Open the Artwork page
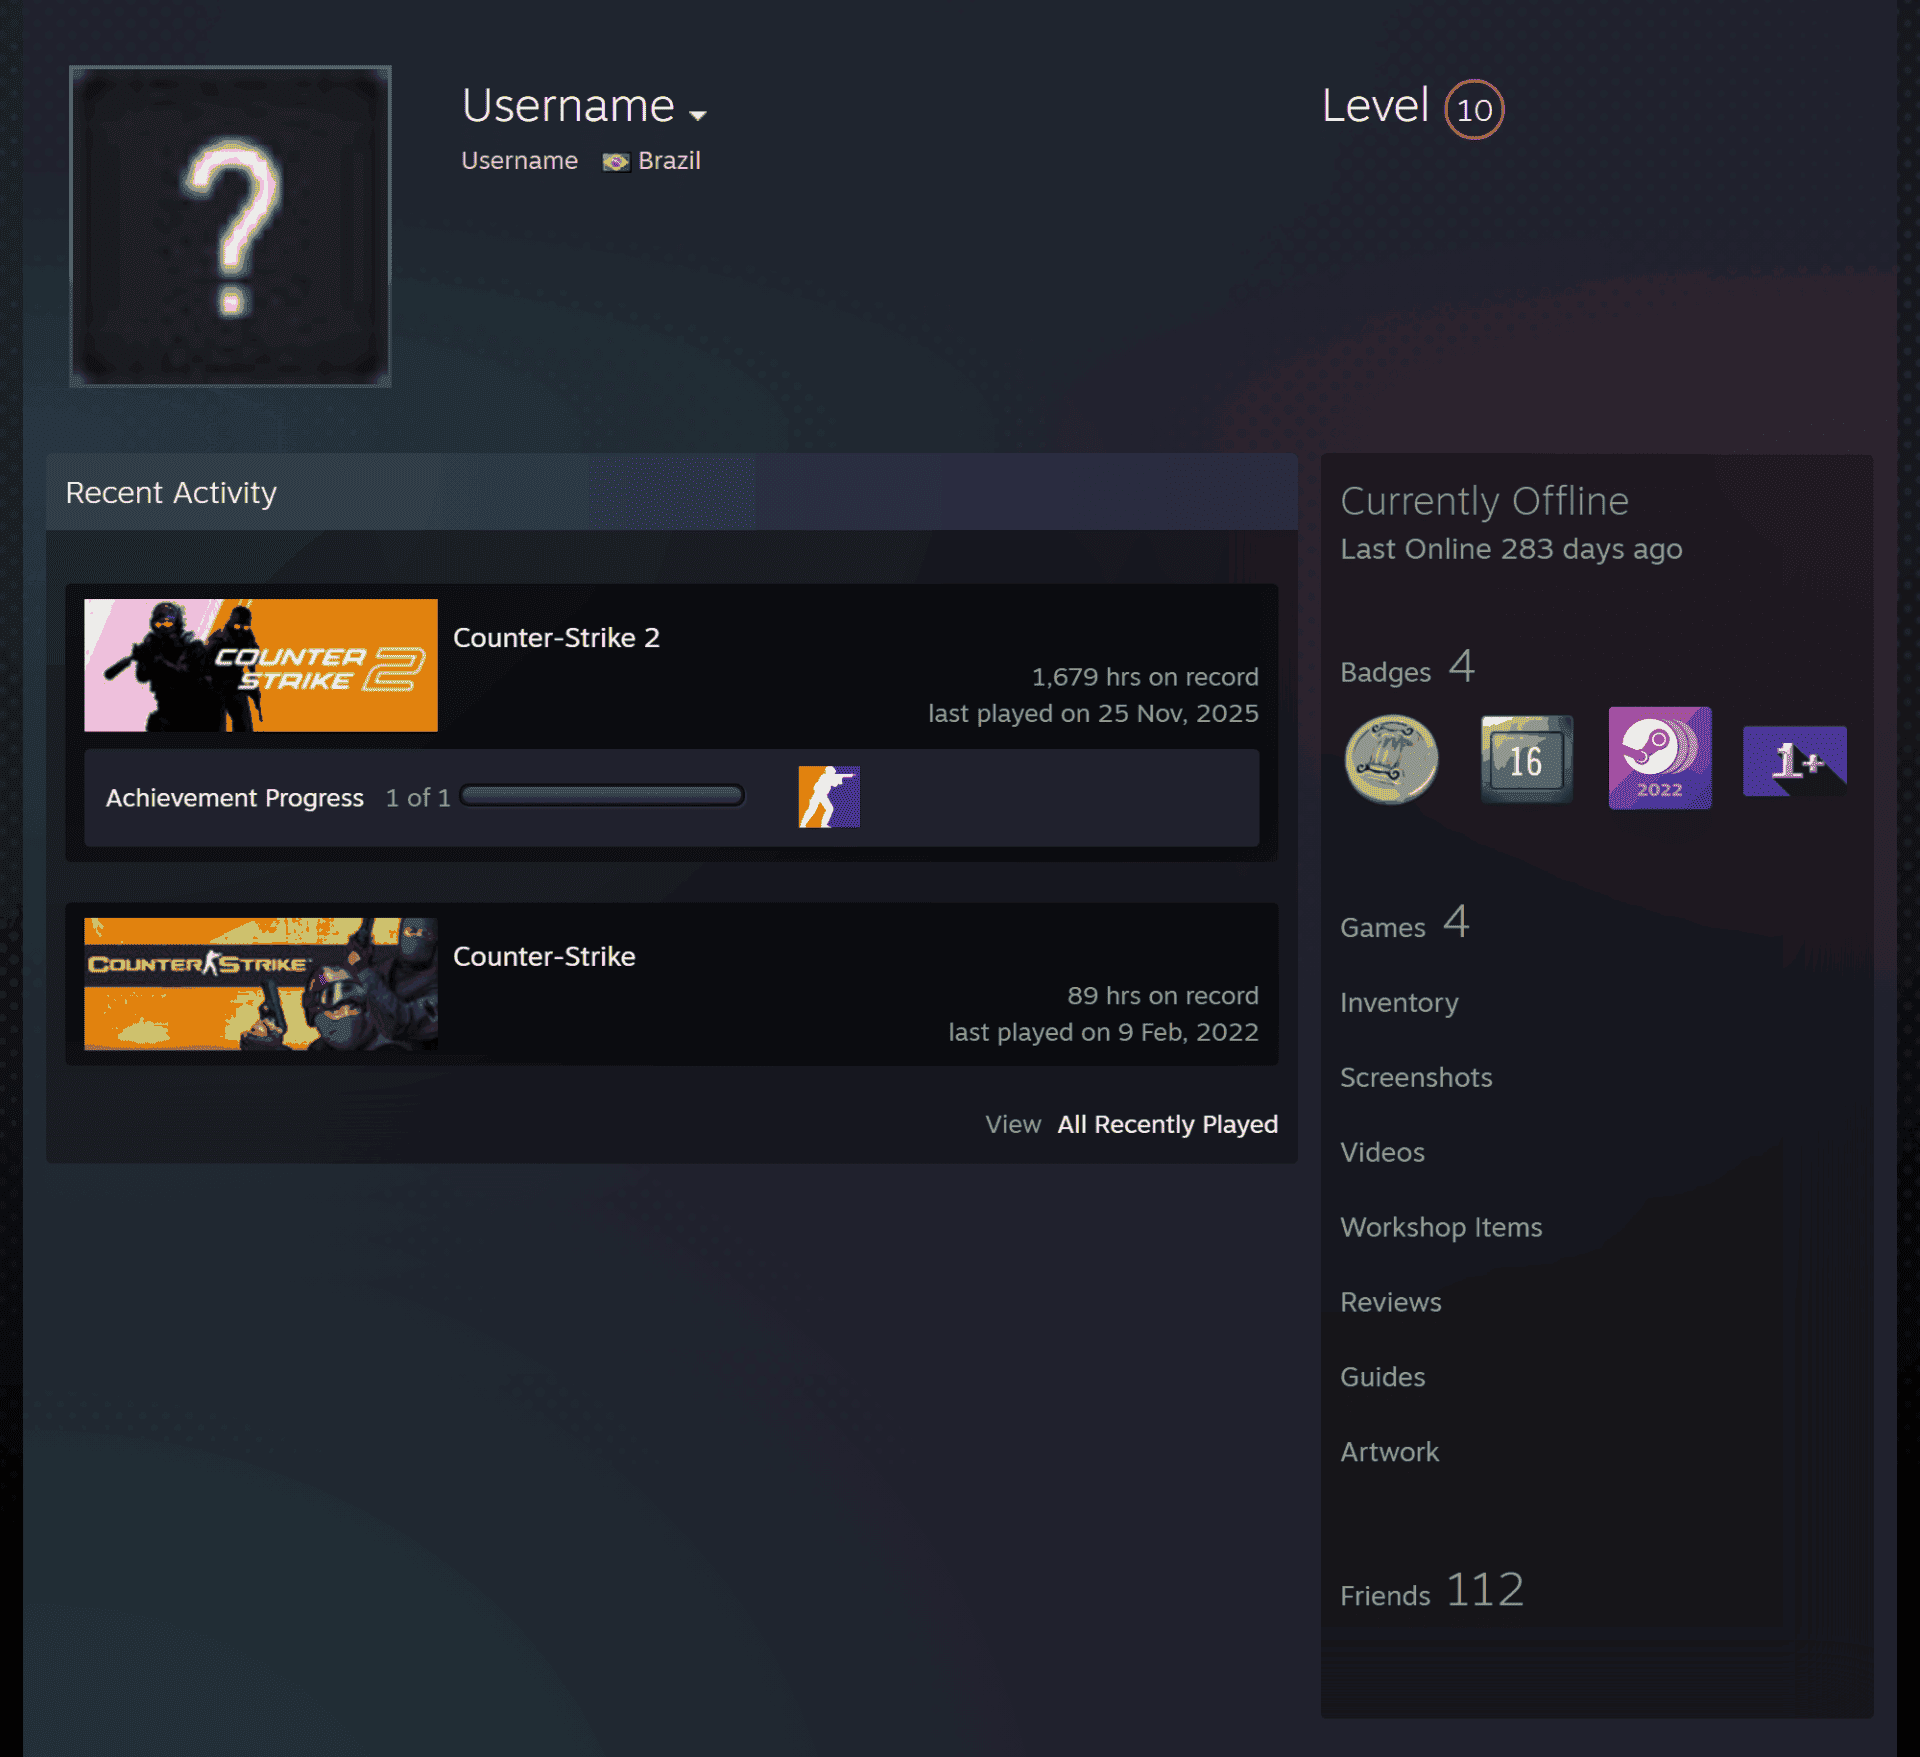The width and height of the screenshot is (1920, 1757). coord(1390,1453)
